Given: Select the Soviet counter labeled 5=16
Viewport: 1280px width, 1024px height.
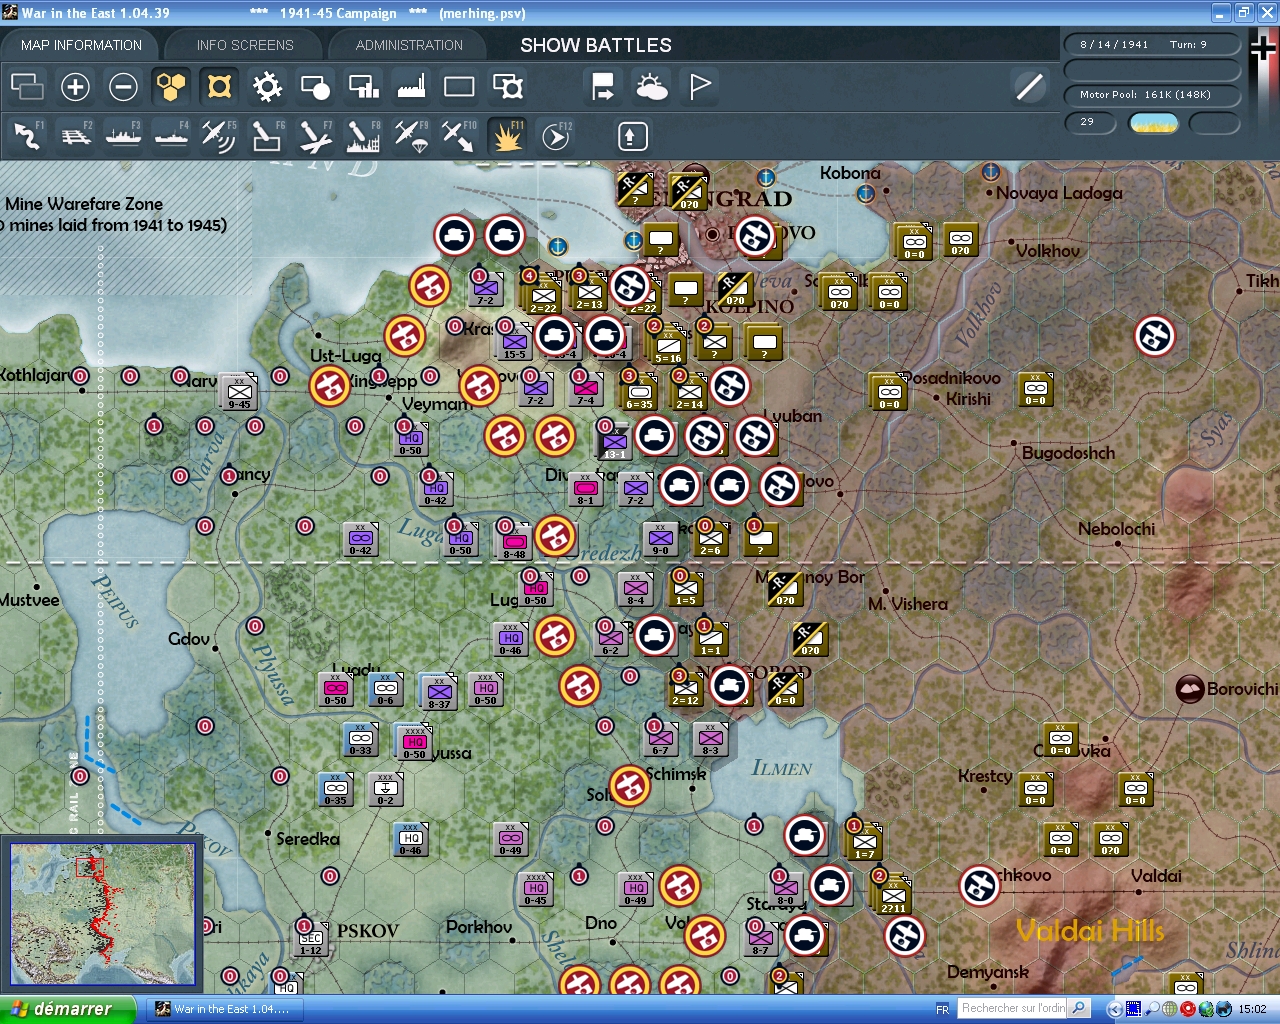Looking at the screenshot, I should tap(668, 345).
